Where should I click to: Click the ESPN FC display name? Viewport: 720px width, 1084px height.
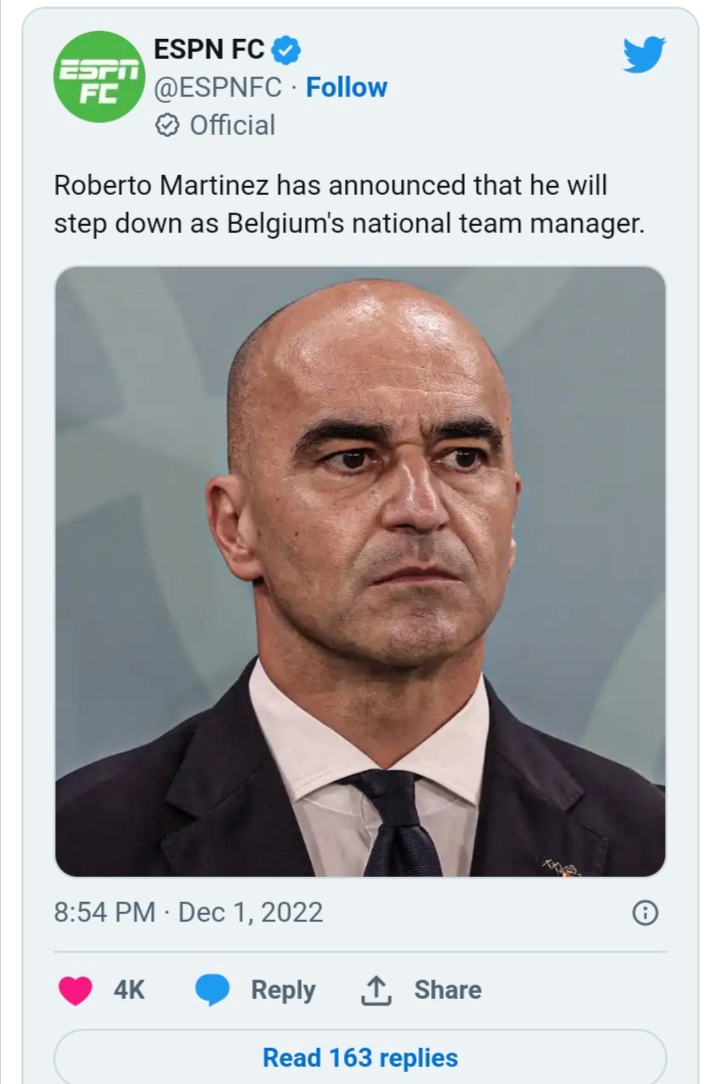[209, 49]
